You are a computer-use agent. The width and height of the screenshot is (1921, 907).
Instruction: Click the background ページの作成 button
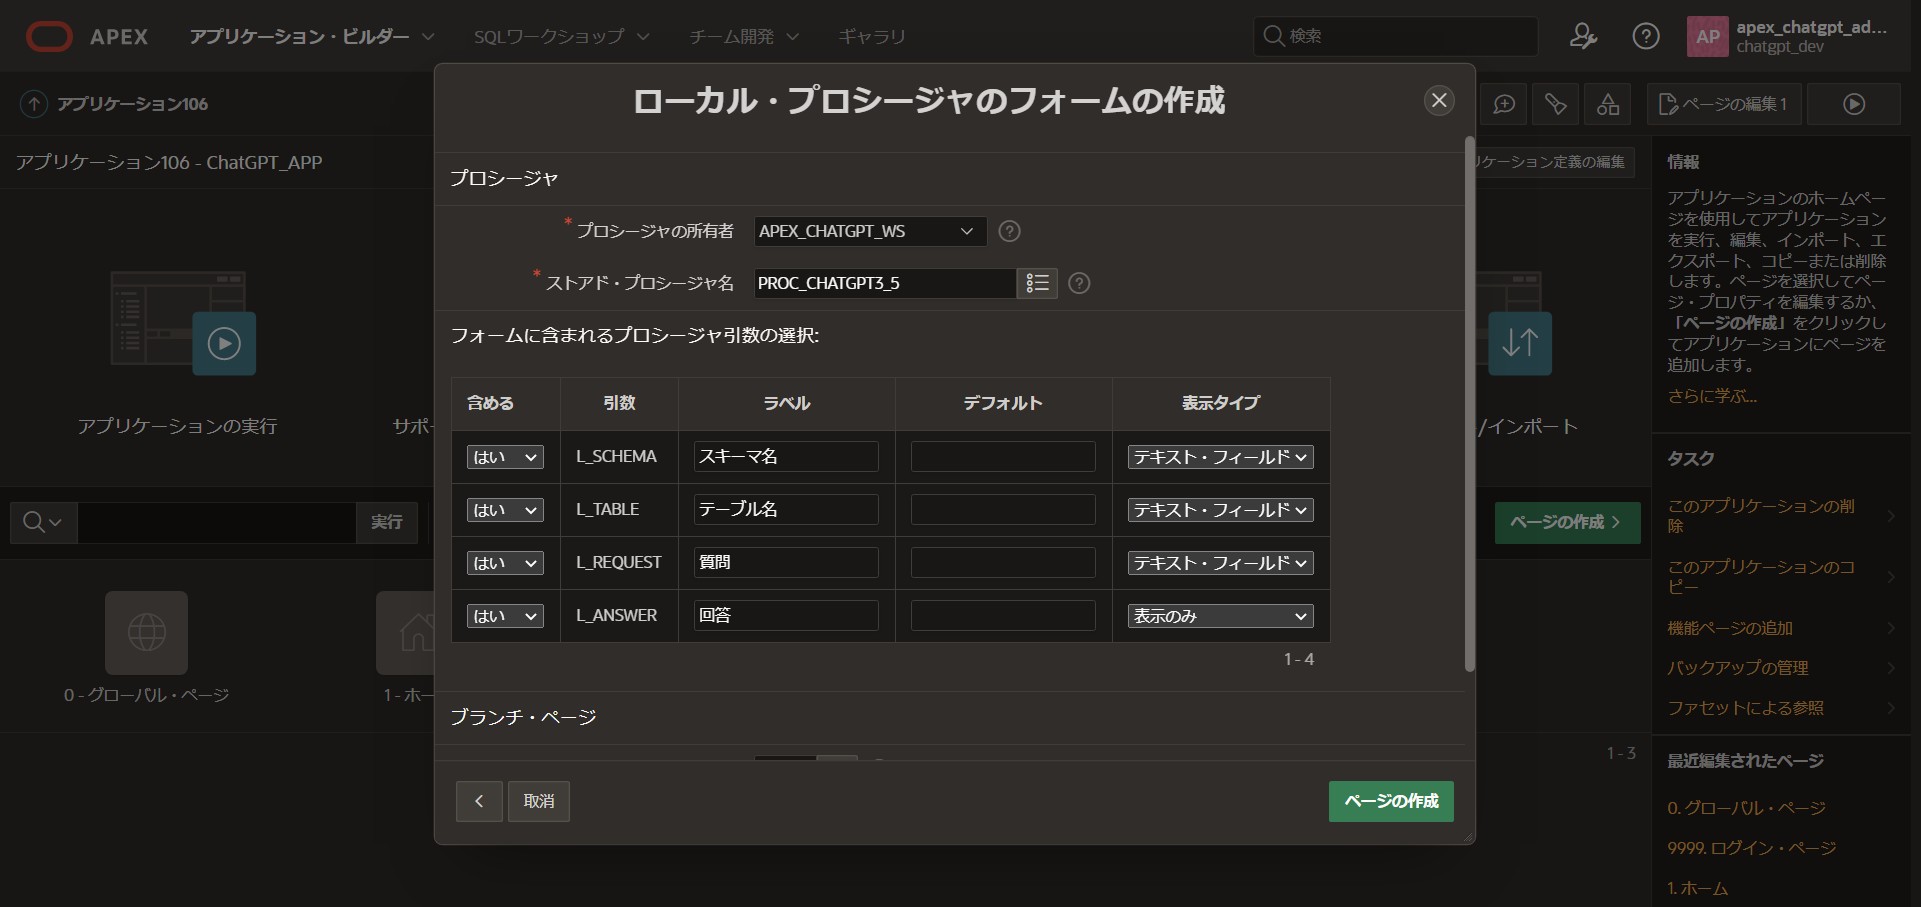1567,522
